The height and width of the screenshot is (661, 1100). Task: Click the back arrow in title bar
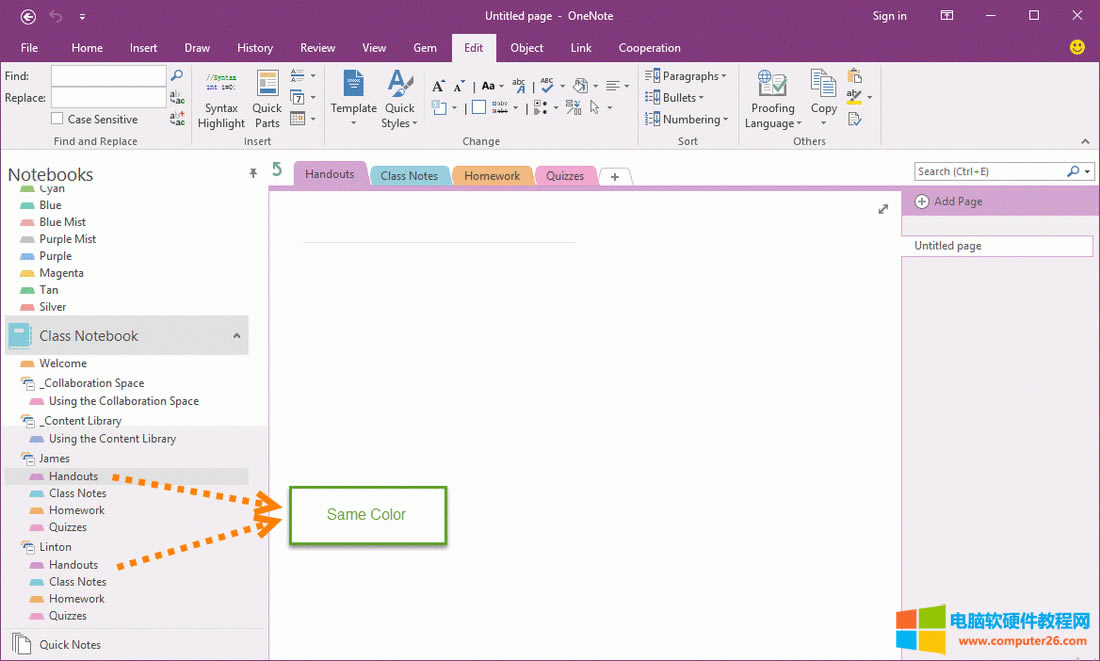point(28,16)
